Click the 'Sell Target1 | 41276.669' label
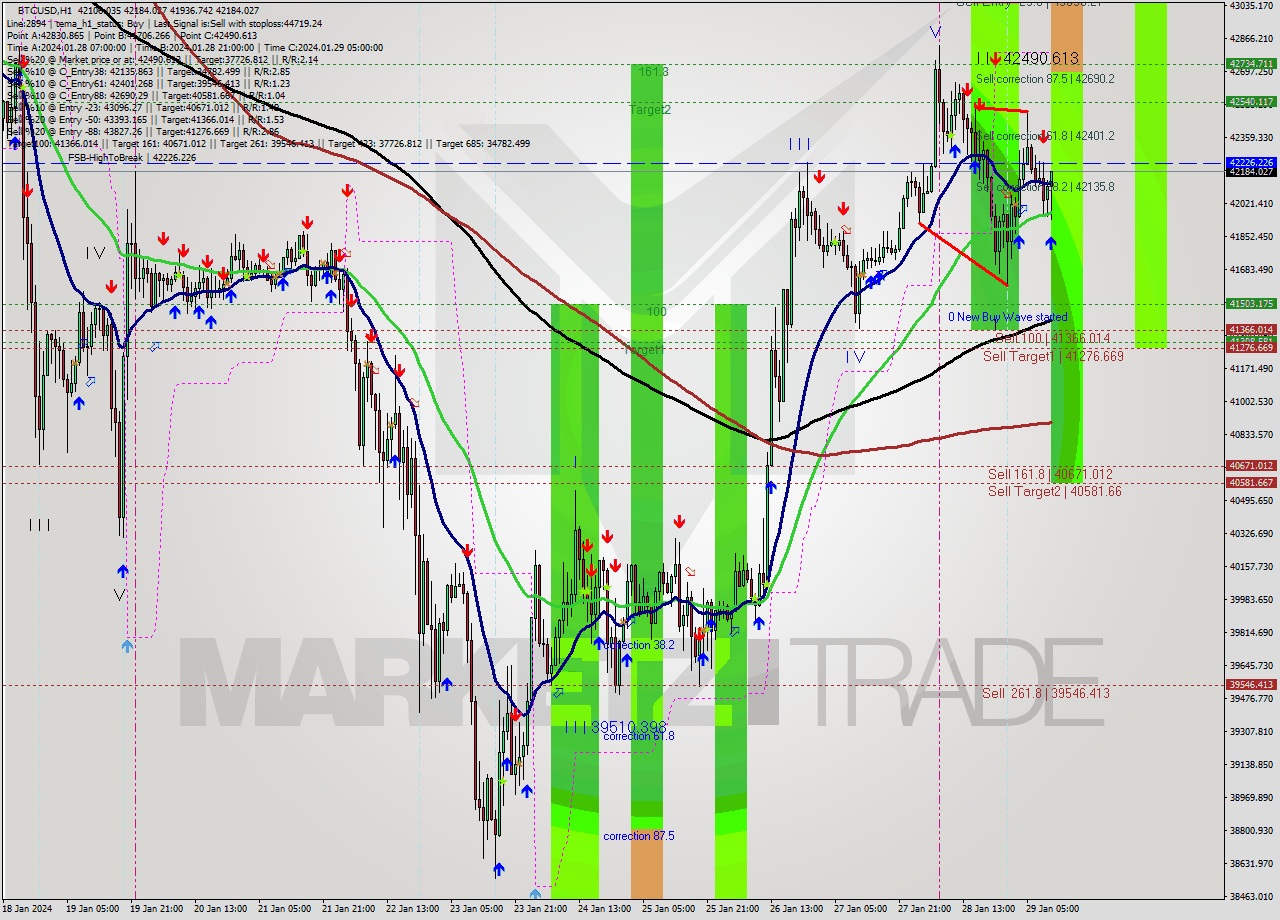 (x=1053, y=356)
